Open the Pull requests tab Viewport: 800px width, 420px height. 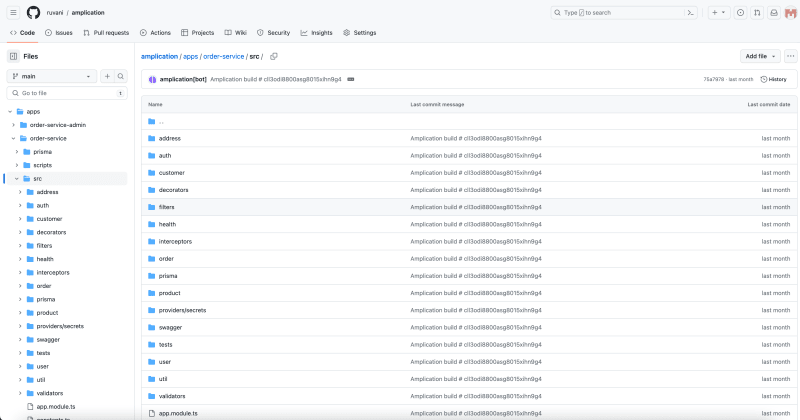click(106, 33)
